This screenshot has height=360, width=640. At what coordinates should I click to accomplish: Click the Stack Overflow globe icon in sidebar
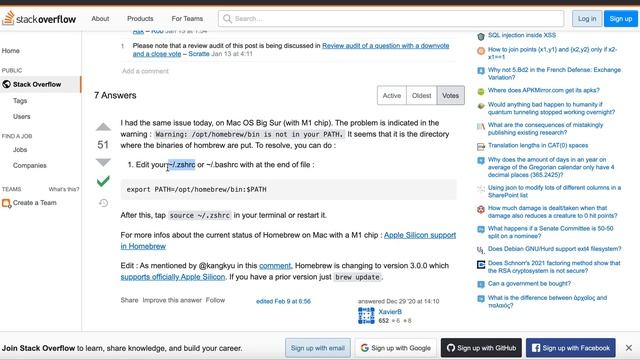tap(6, 84)
